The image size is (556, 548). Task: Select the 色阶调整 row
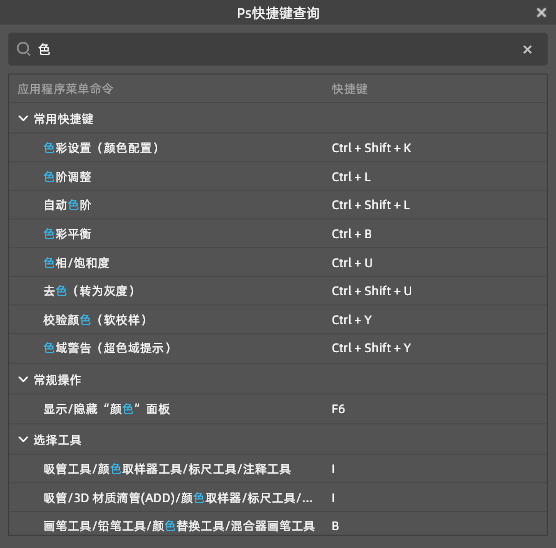click(x=278, y=177)
